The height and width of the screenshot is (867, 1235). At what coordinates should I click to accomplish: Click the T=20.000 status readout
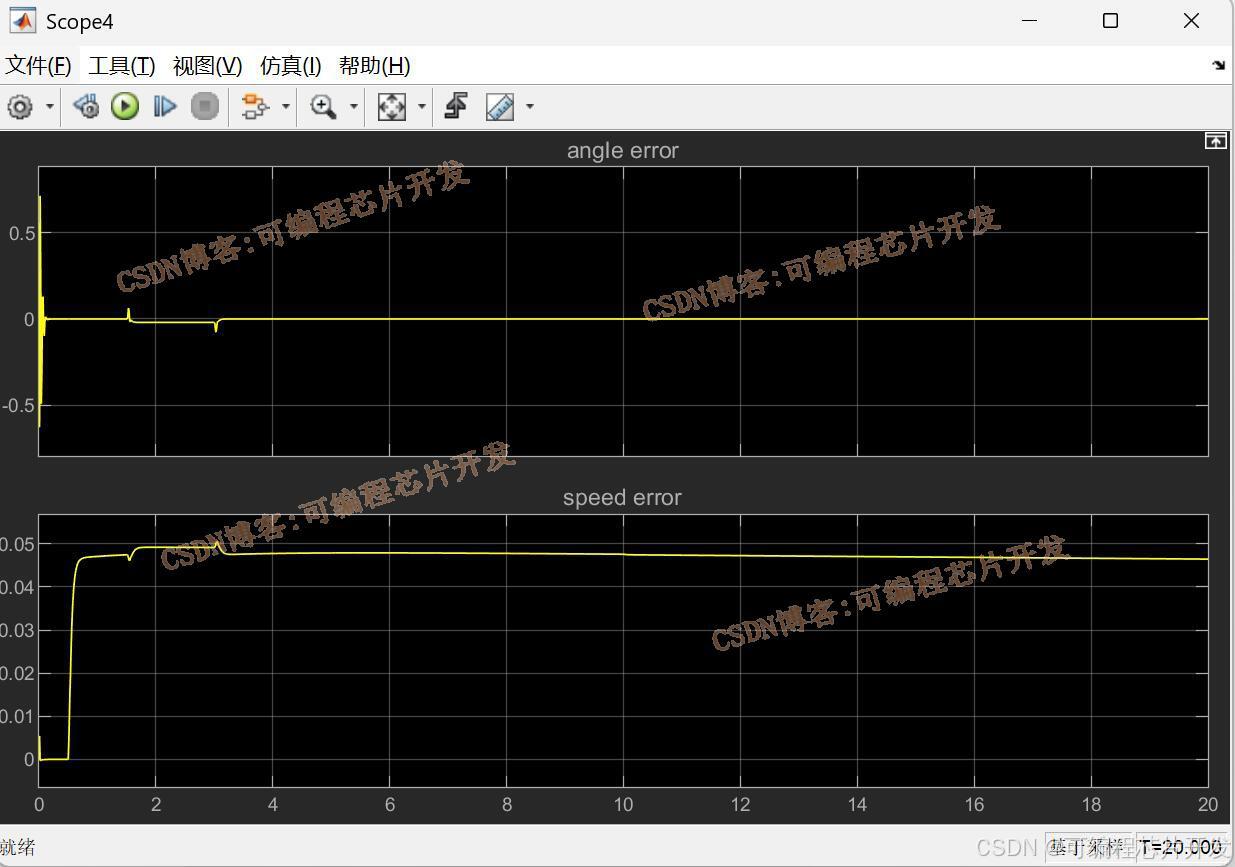point(1181,847)
